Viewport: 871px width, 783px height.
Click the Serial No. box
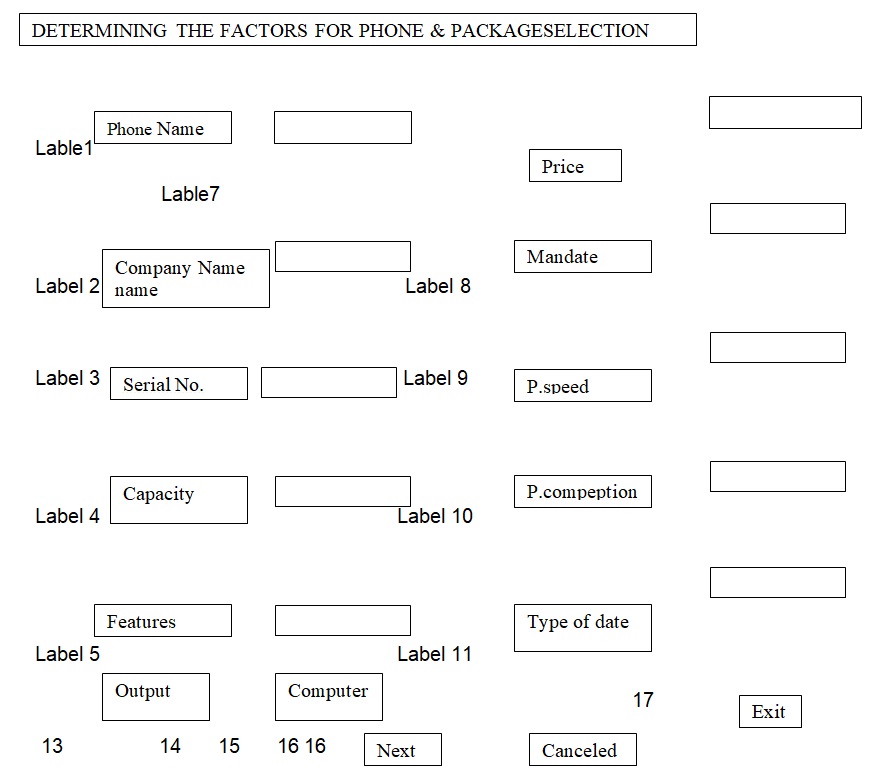coord(178,384)
